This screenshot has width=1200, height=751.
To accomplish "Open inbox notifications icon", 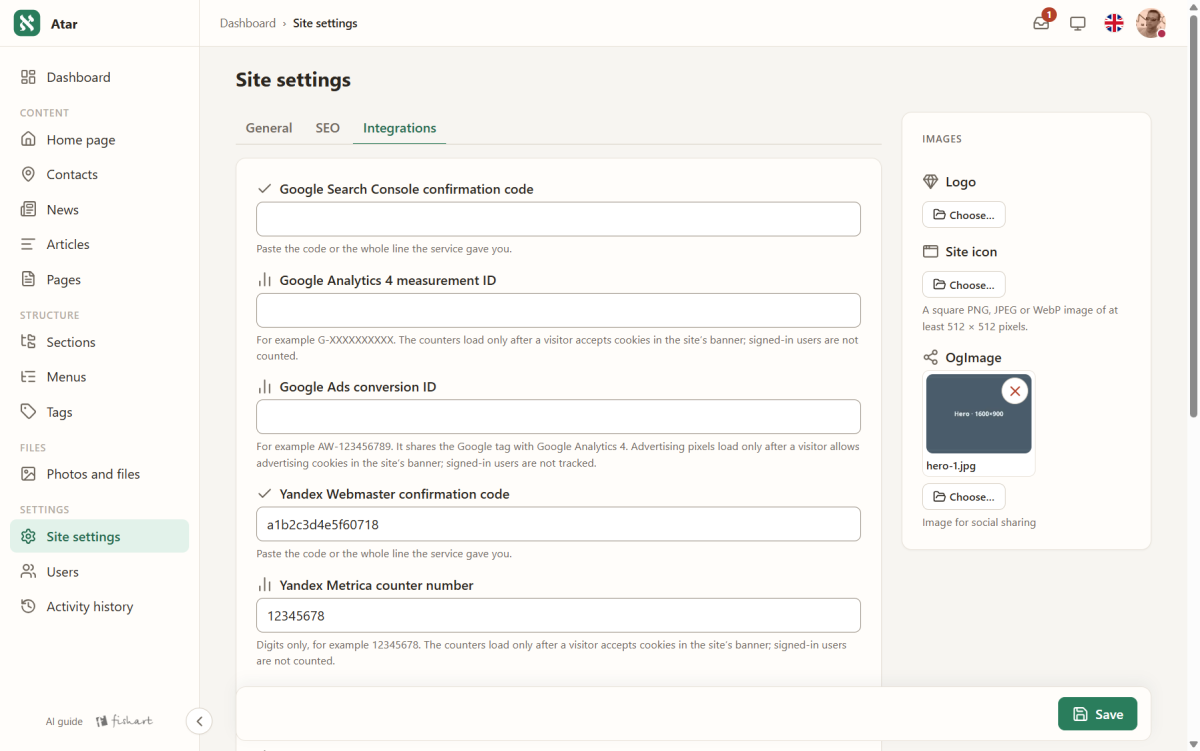I will [1042, 23].
